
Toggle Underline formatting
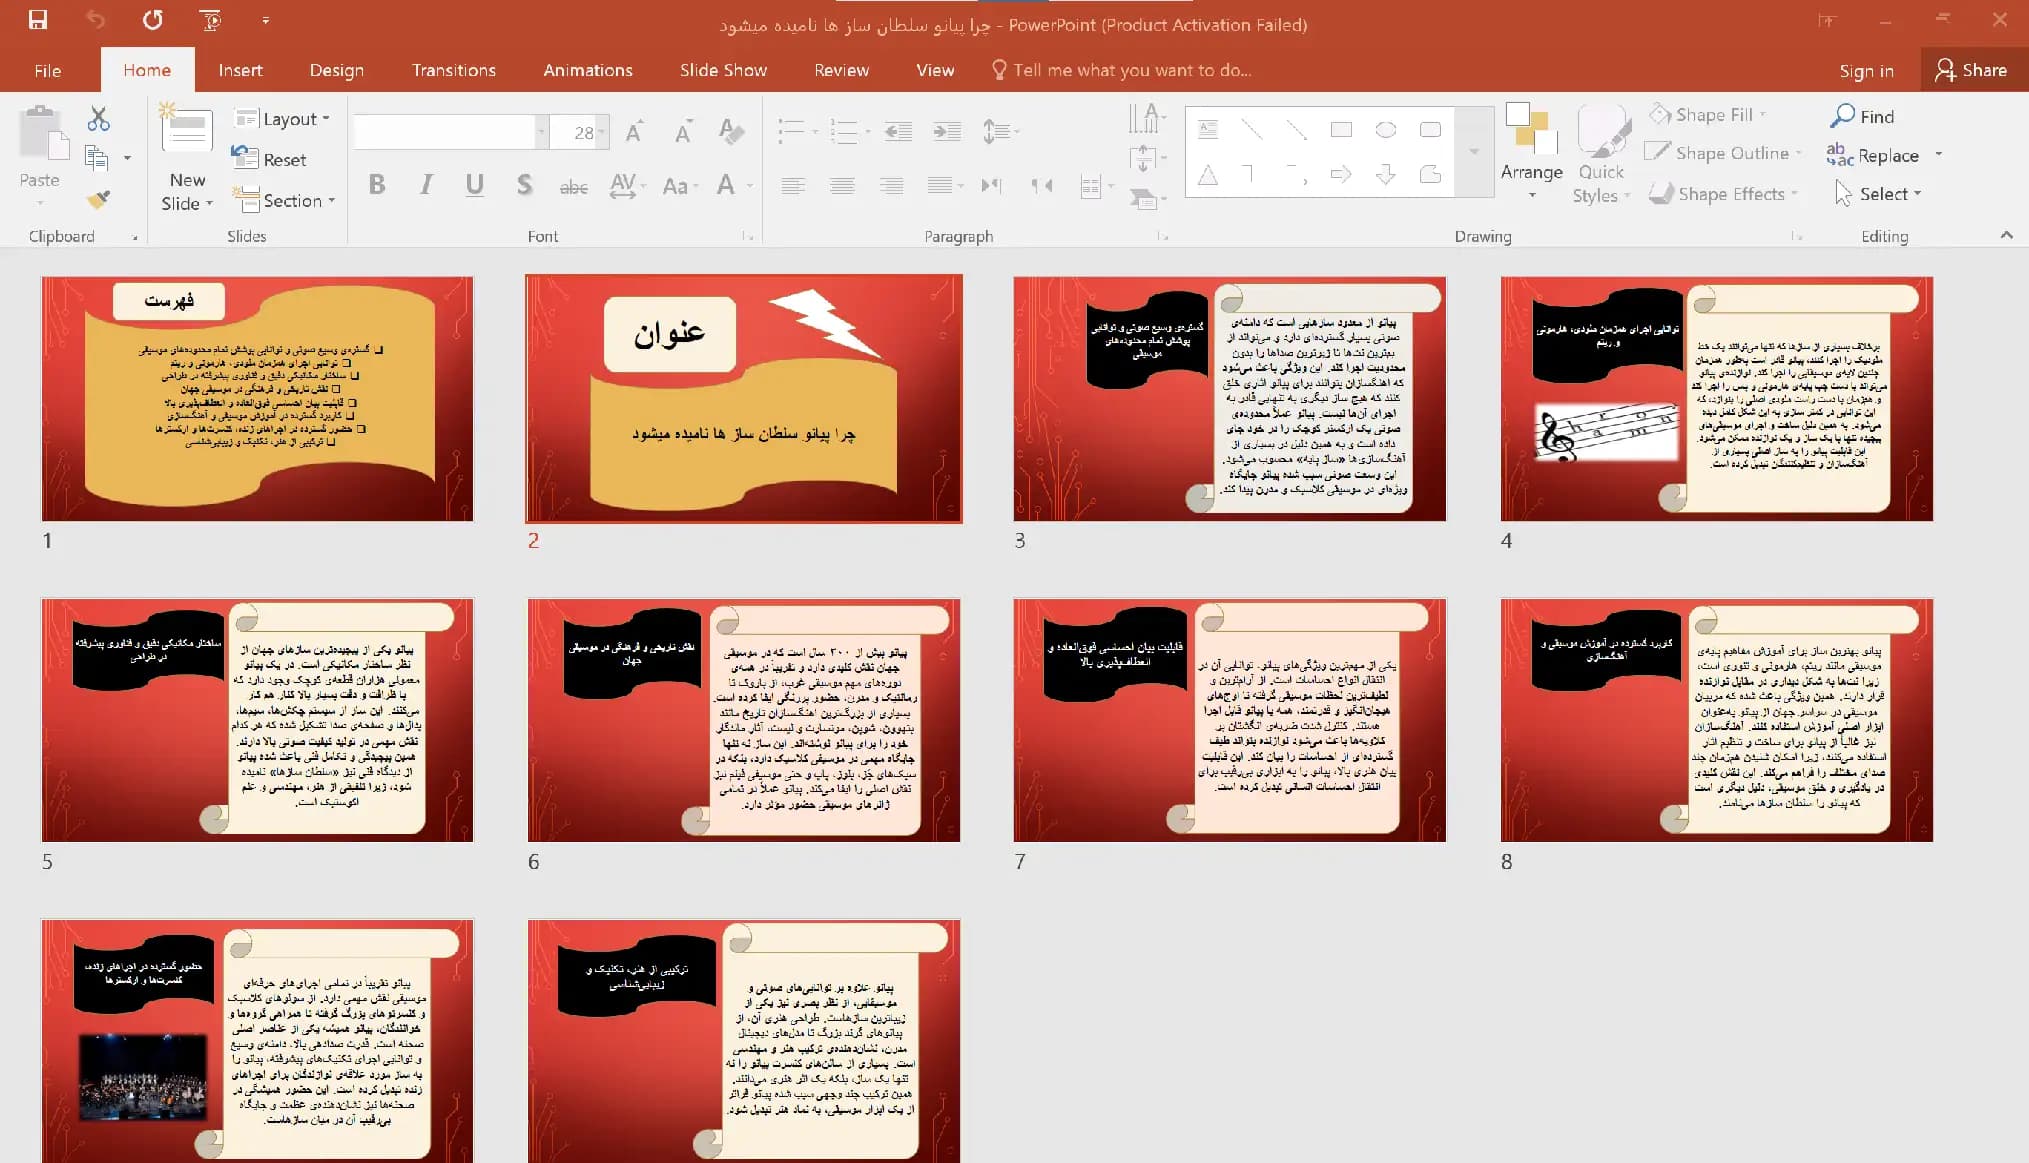click(x=475, y=185)
